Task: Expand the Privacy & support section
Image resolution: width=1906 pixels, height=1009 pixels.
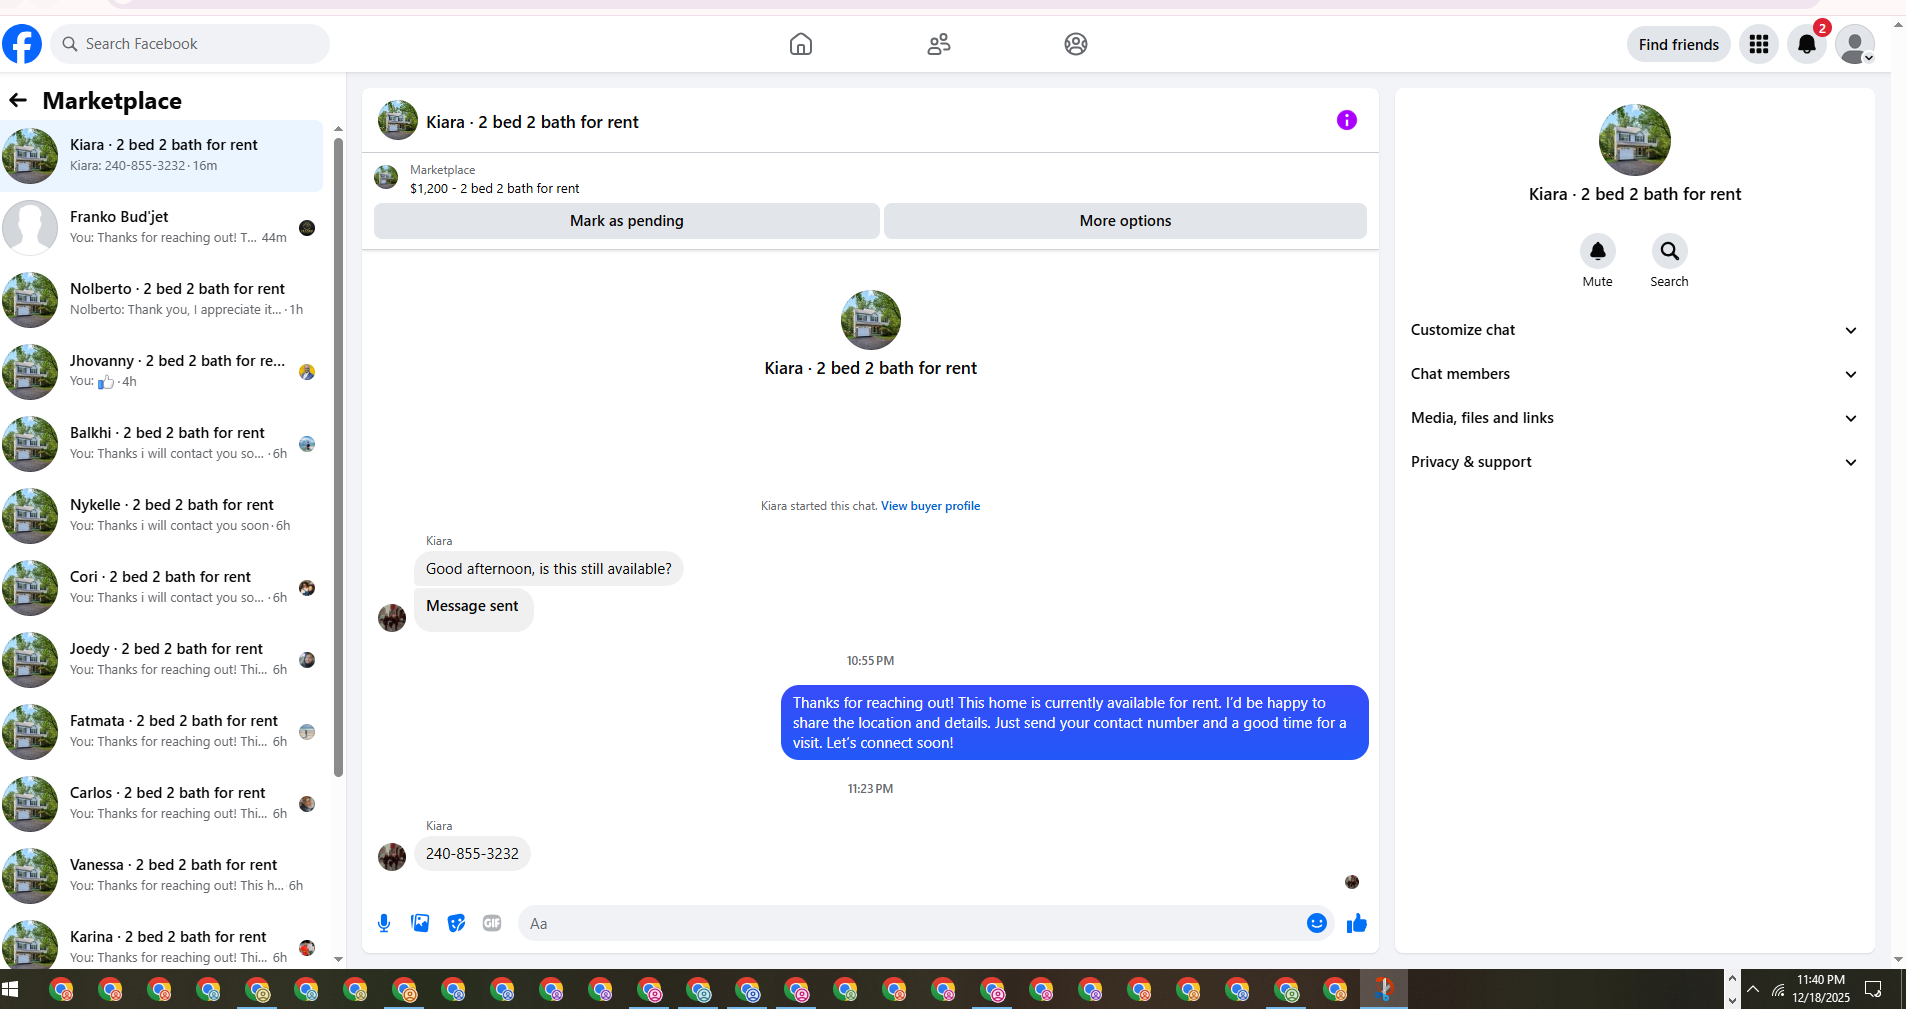Action: [1635, 462]
